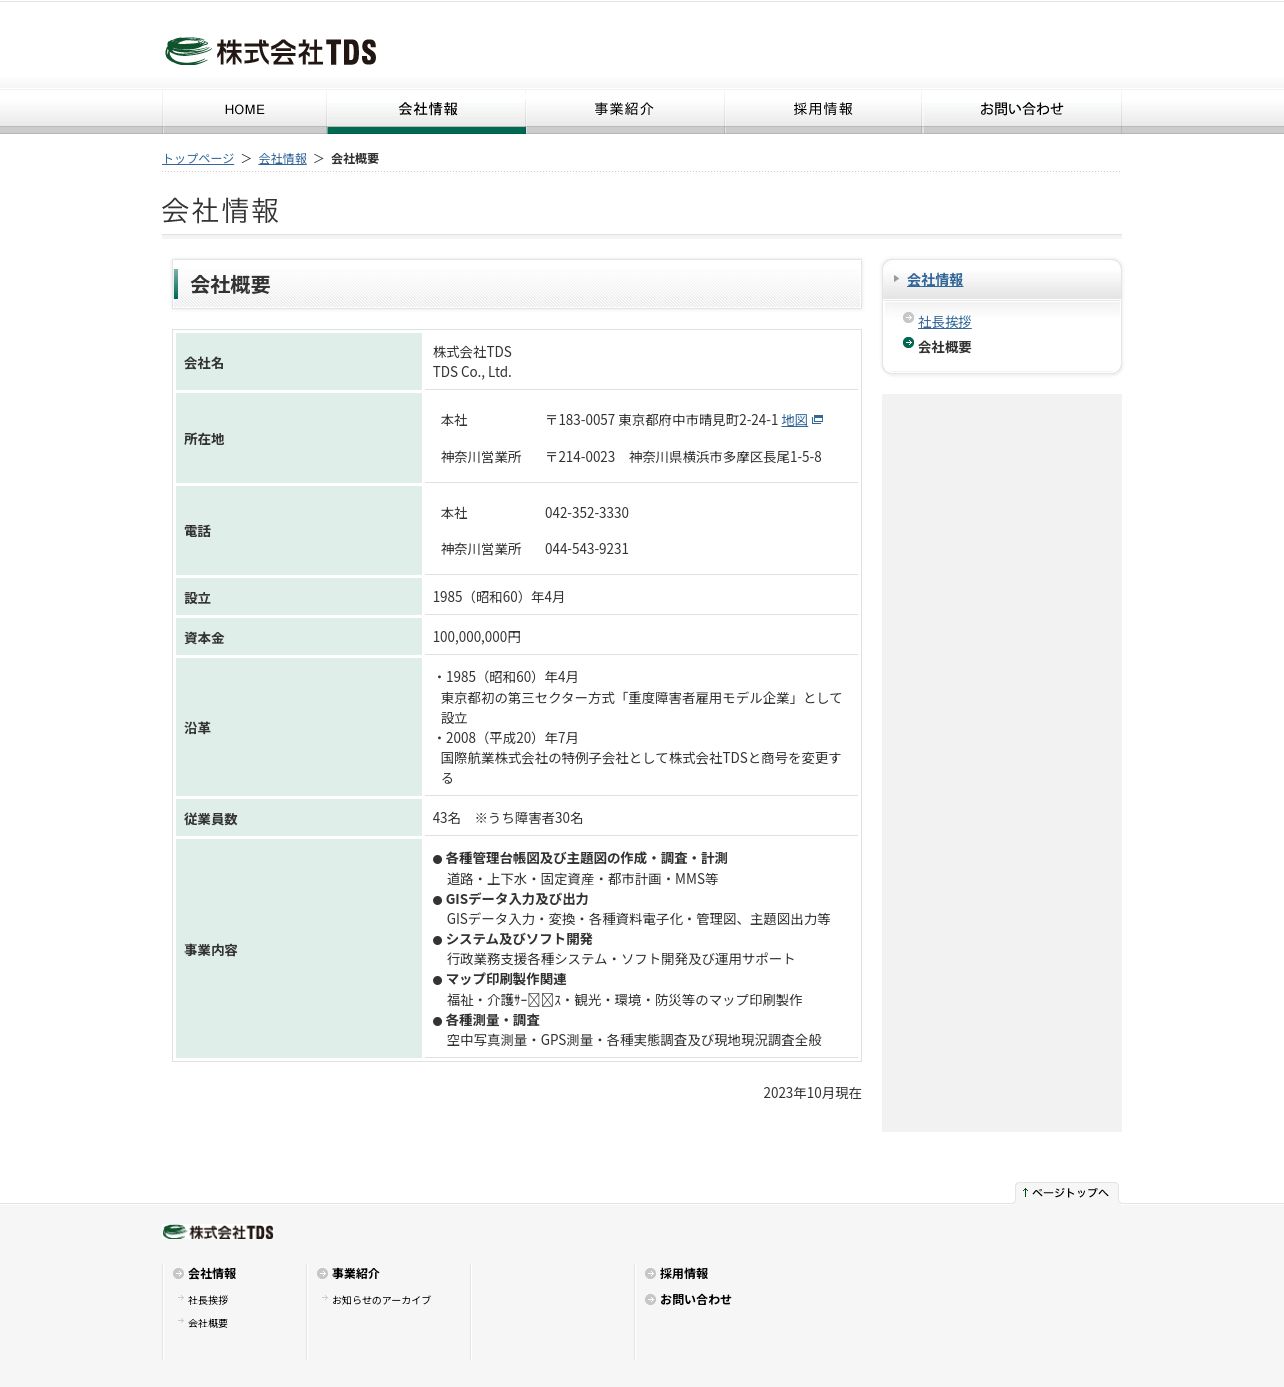Image resolution: width=1284 pixels, height=1387 pixels.
Task: Open the HOME navigation tab
Action: 245,110
